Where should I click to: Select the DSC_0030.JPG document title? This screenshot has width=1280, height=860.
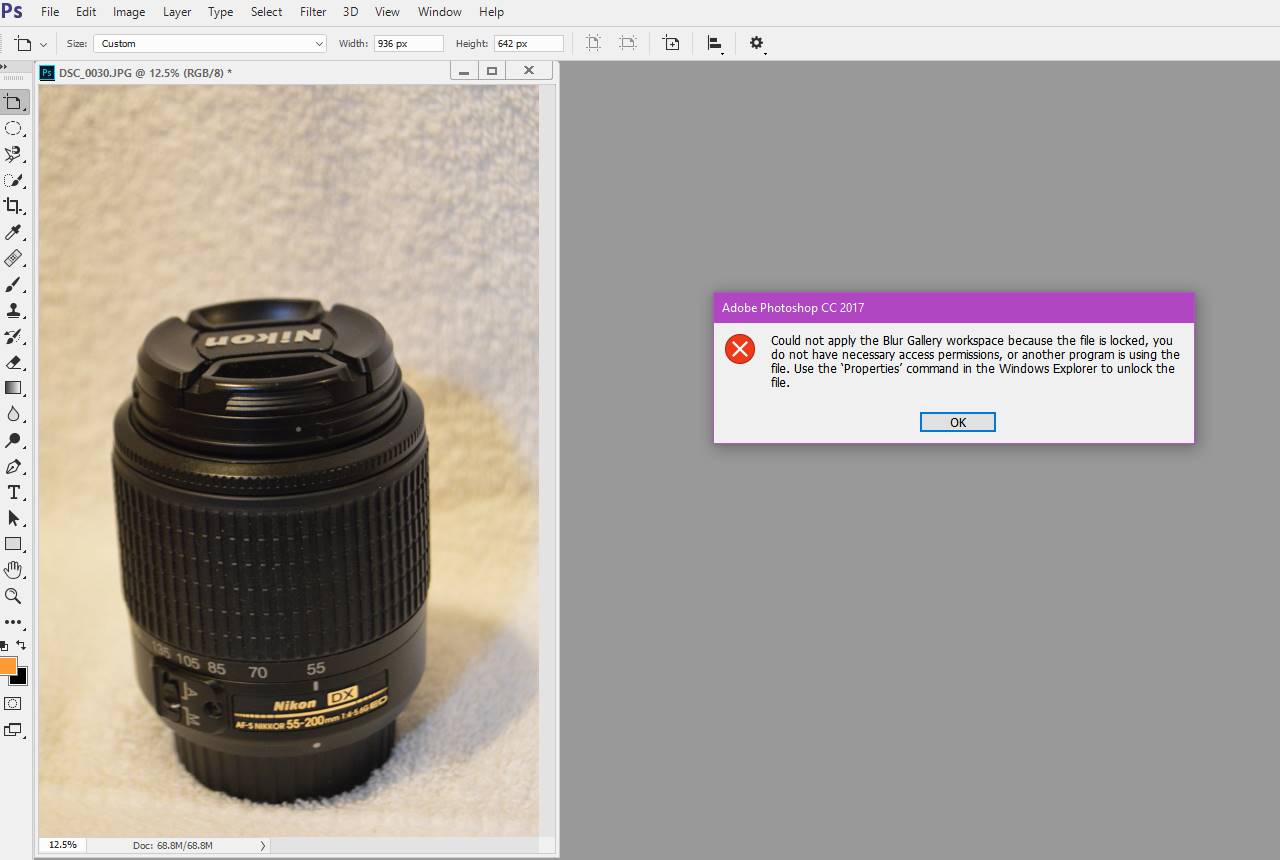[x=145, y=72]
